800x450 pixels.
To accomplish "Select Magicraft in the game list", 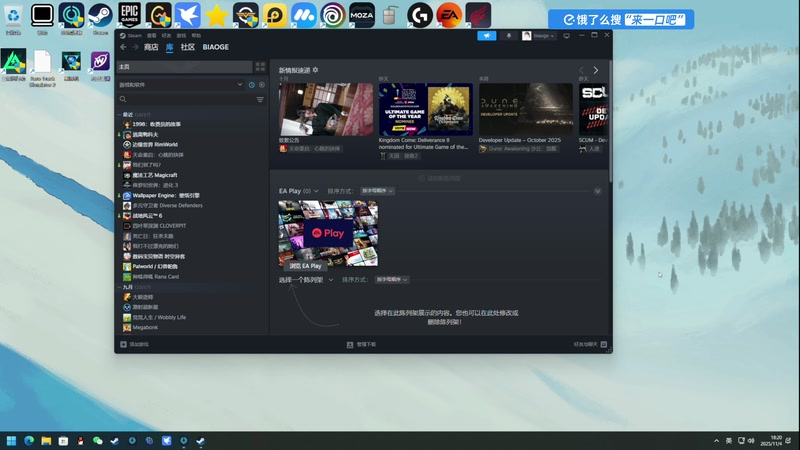I will pos(155,175).
